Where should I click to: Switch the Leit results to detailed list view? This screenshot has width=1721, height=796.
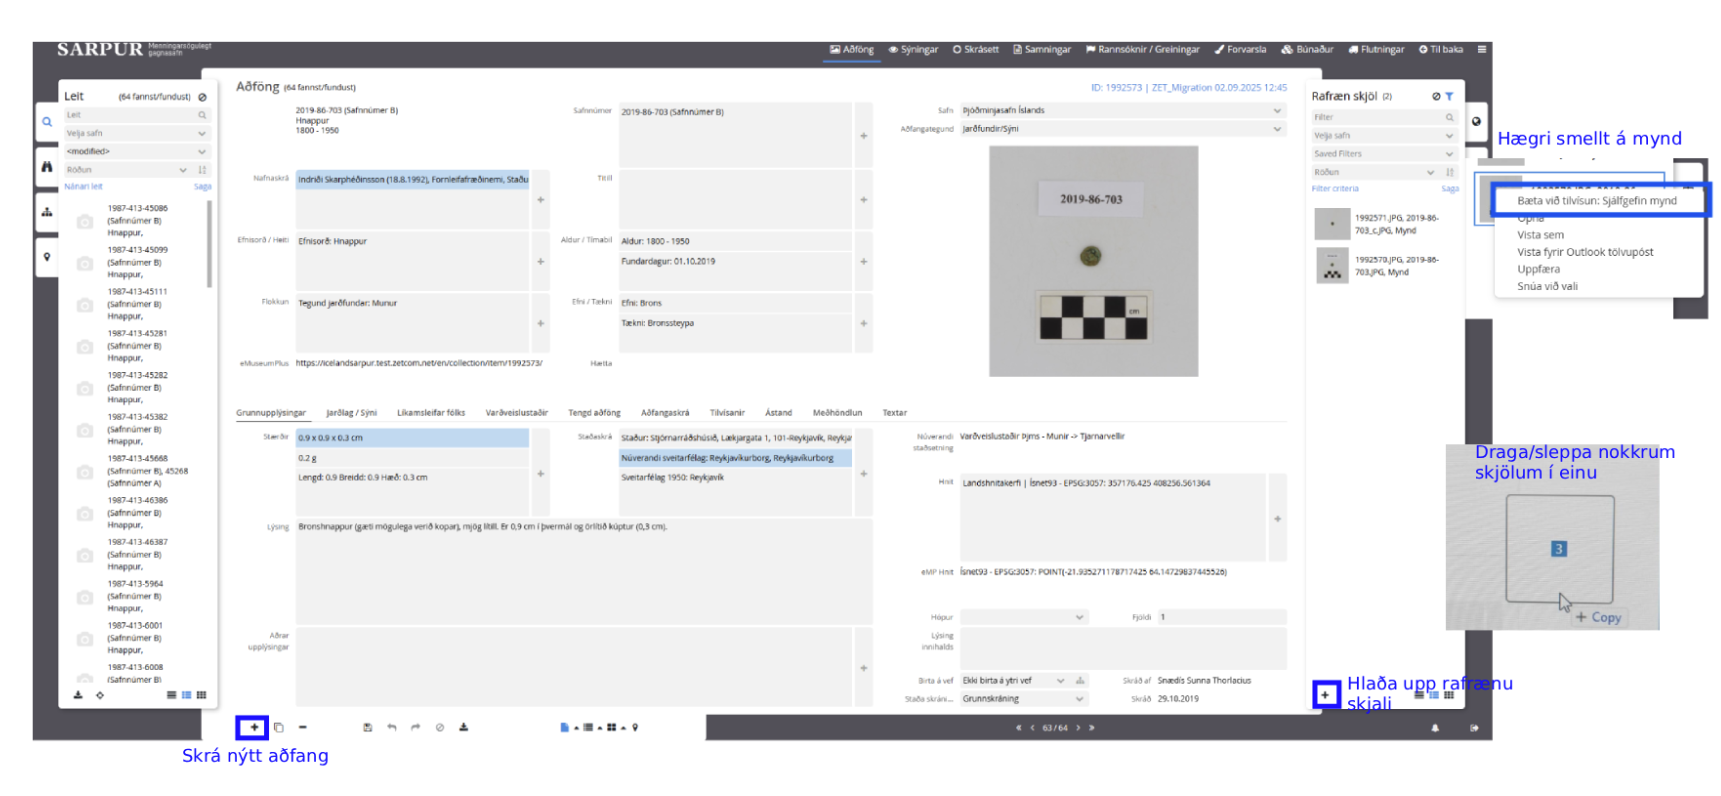click(186, 695)
